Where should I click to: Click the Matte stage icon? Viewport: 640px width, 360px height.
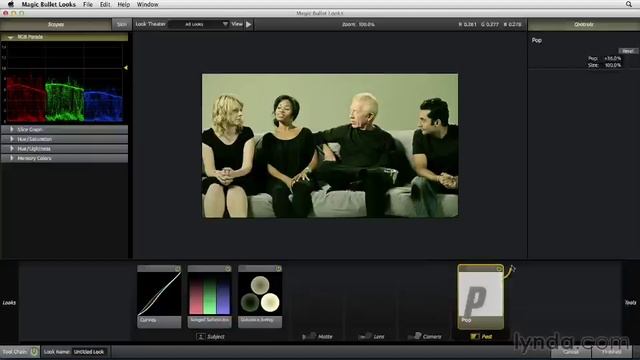(x=309, y=336)
